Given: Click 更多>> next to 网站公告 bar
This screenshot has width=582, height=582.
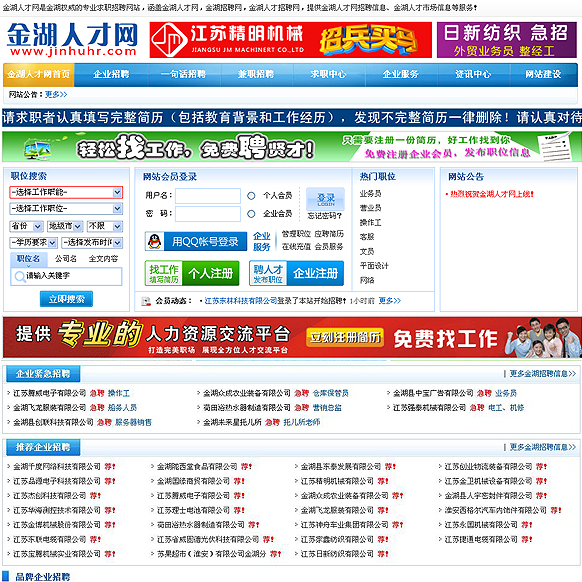Looking at the screenshot, I should 56,95.
